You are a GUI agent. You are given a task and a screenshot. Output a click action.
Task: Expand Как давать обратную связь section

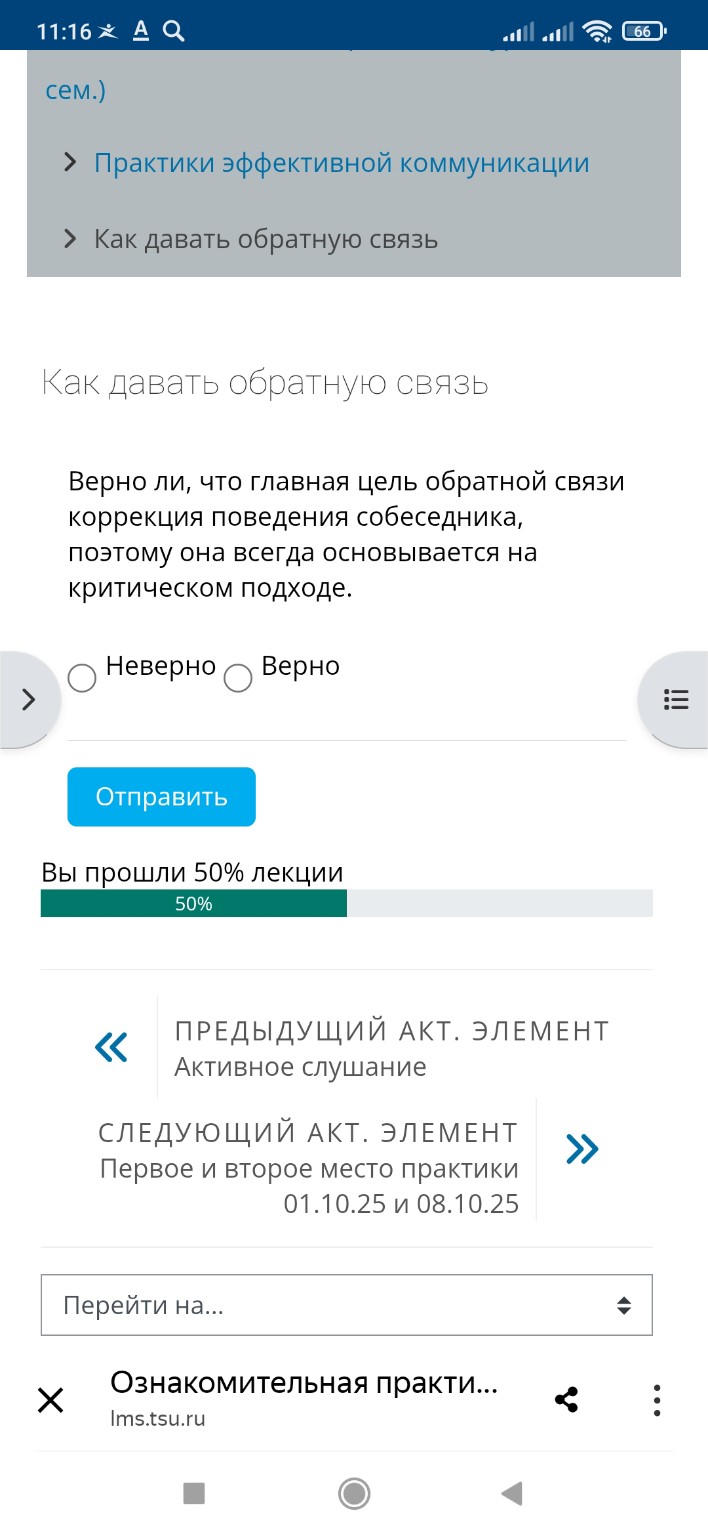click(265, 238)
